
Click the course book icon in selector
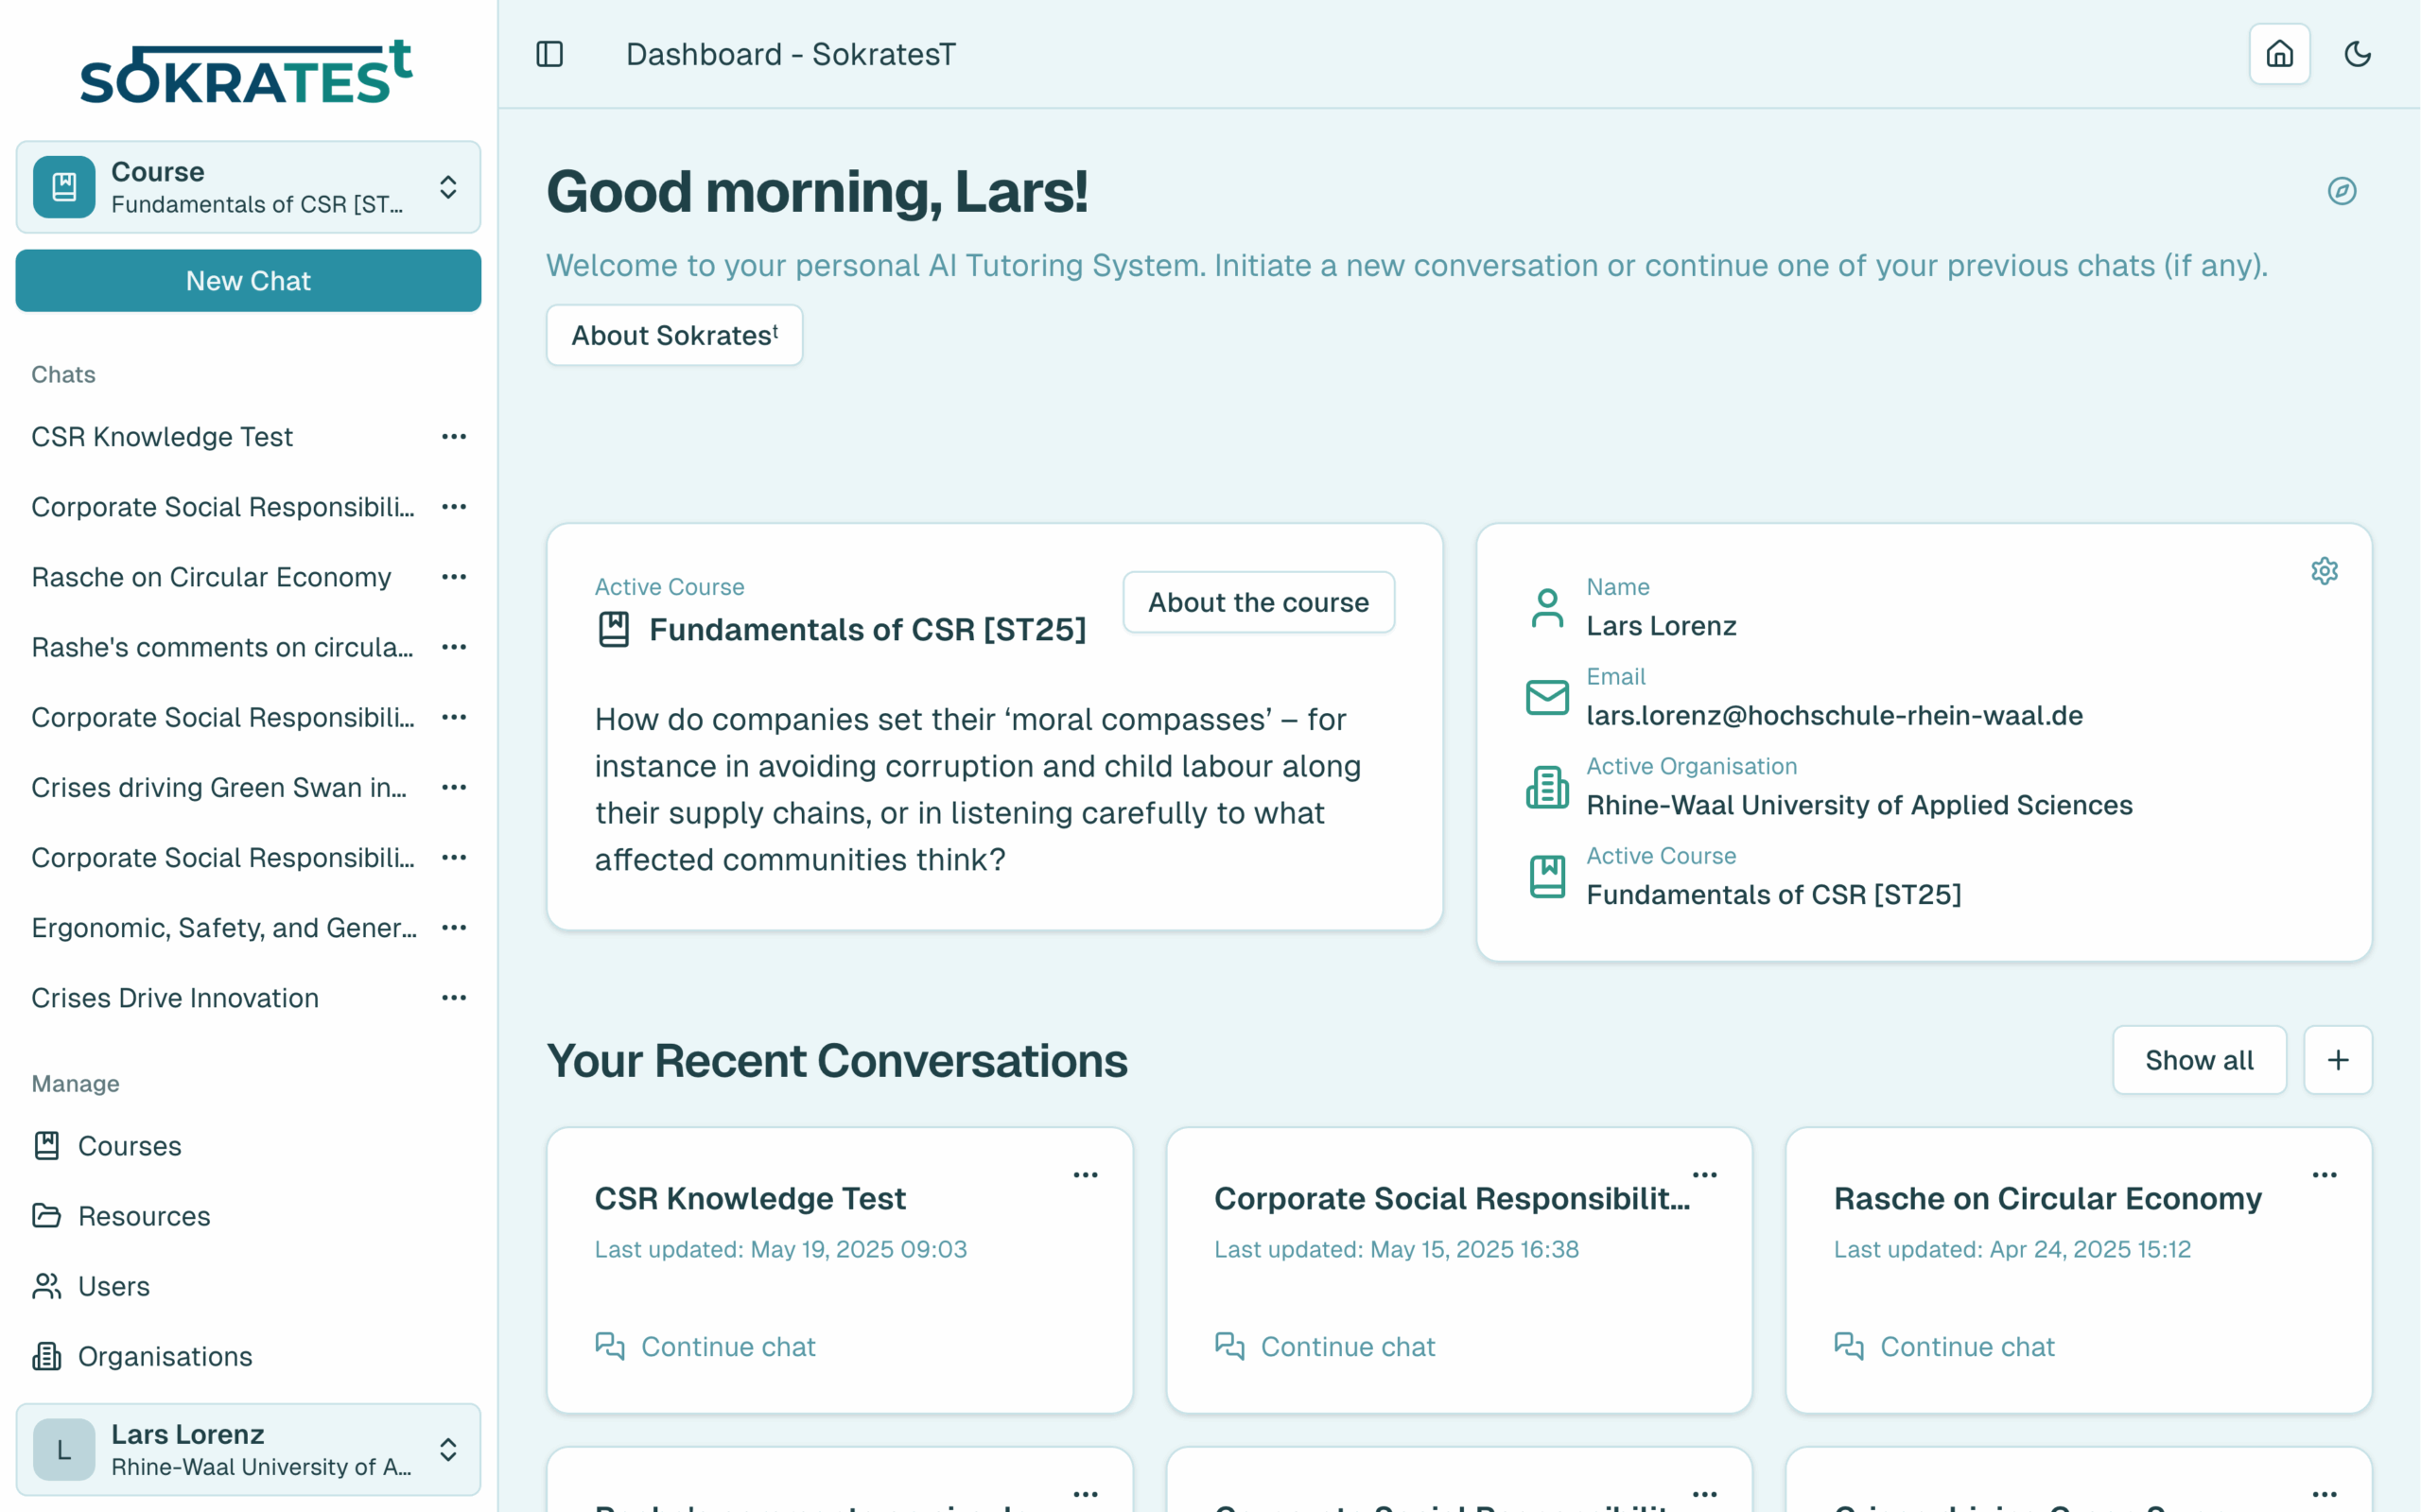[x=64, y=187]
